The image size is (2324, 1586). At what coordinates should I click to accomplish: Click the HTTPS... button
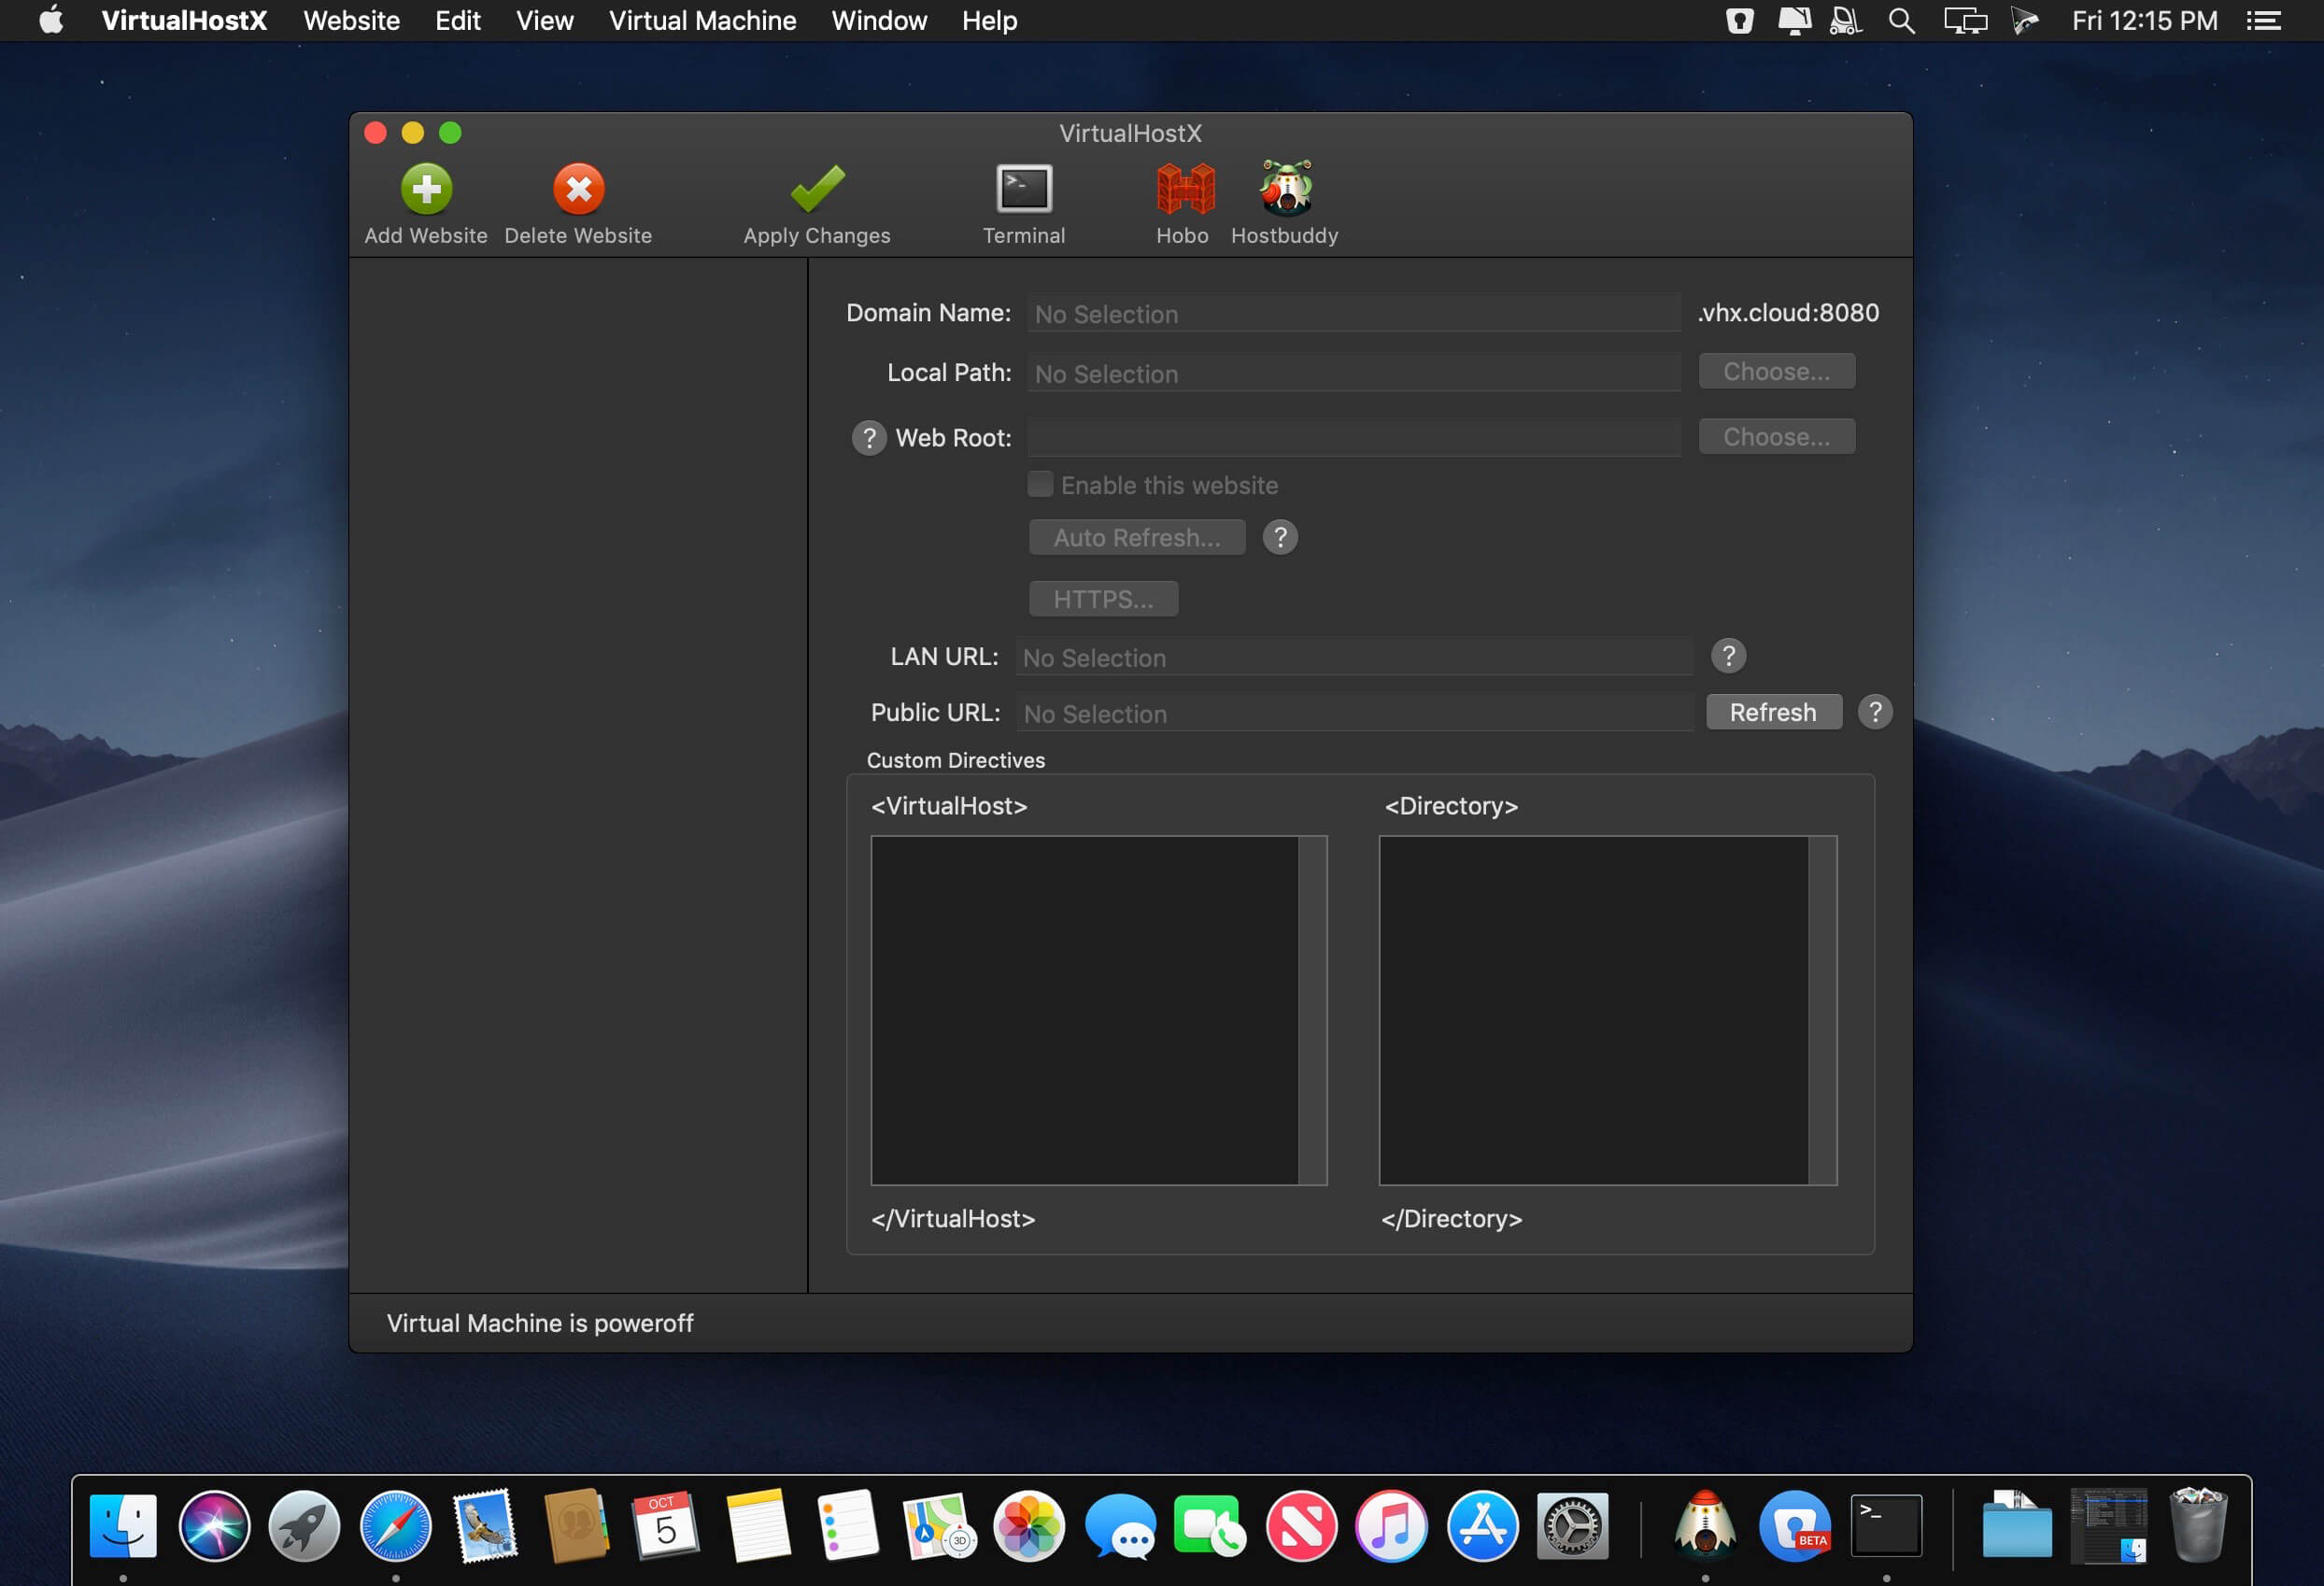click(1102, 599)
